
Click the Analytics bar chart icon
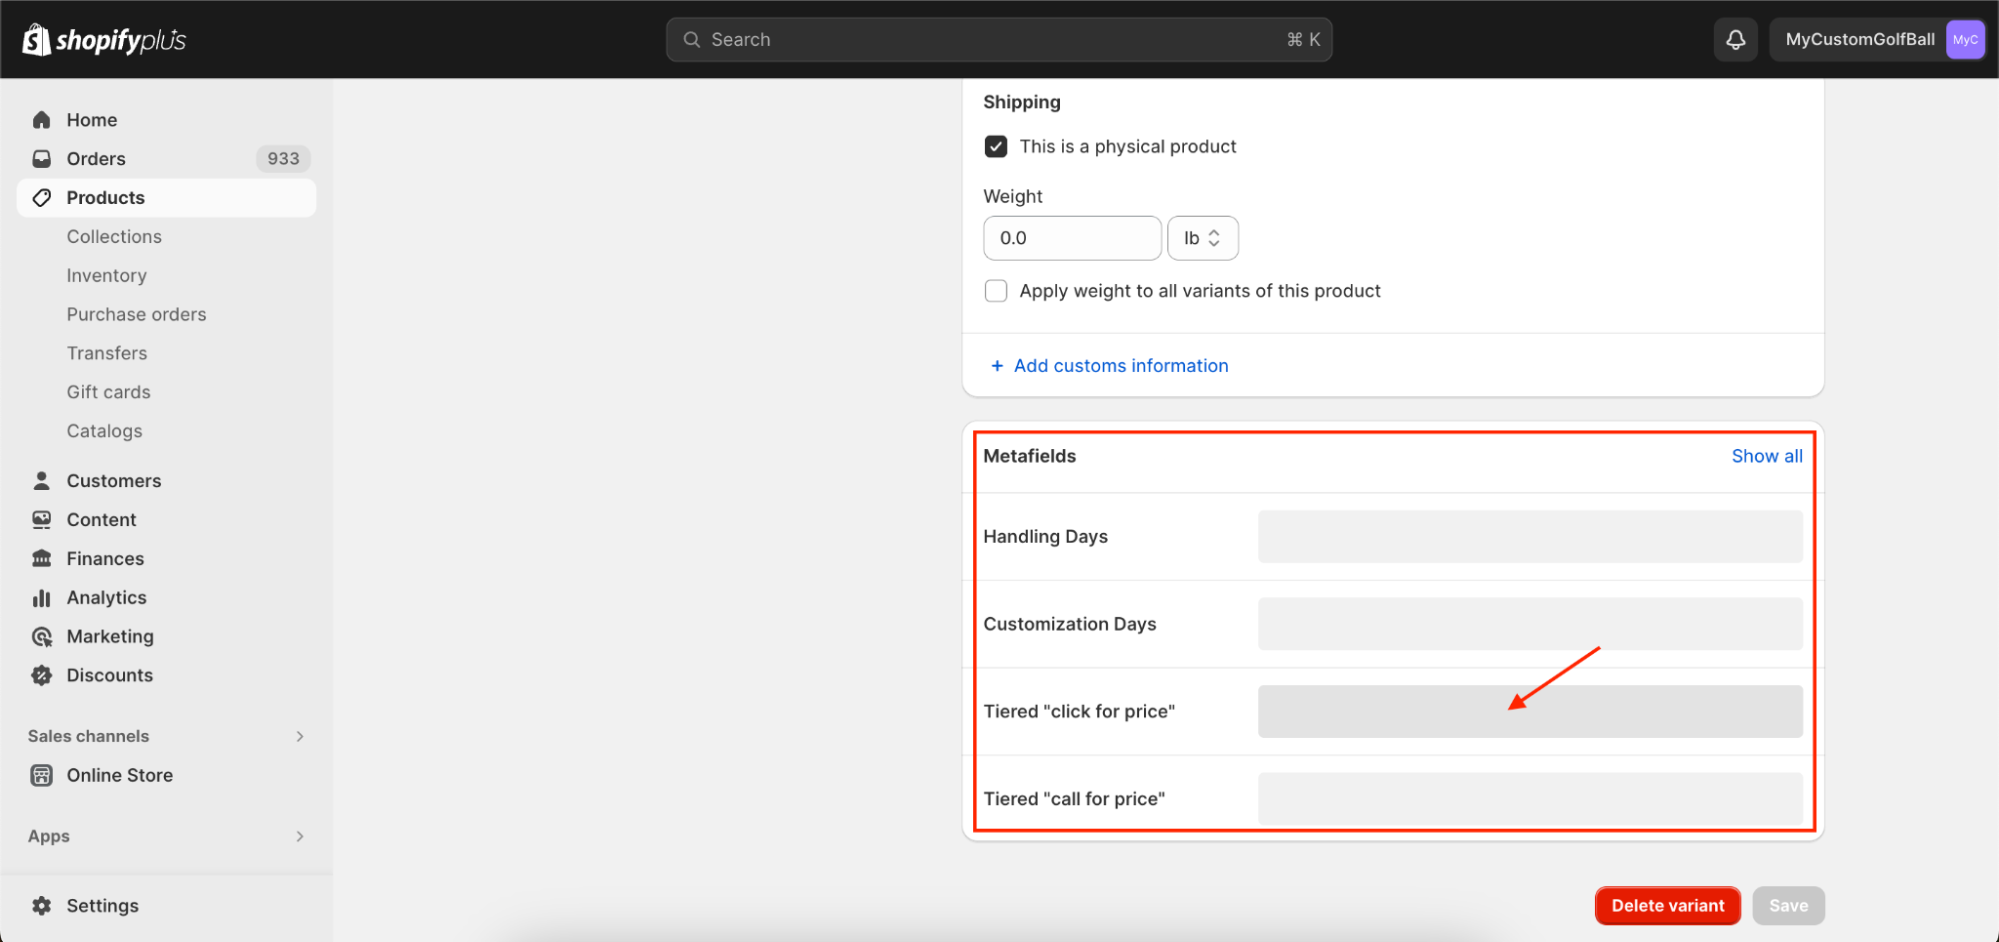click(x=42, y=598)
